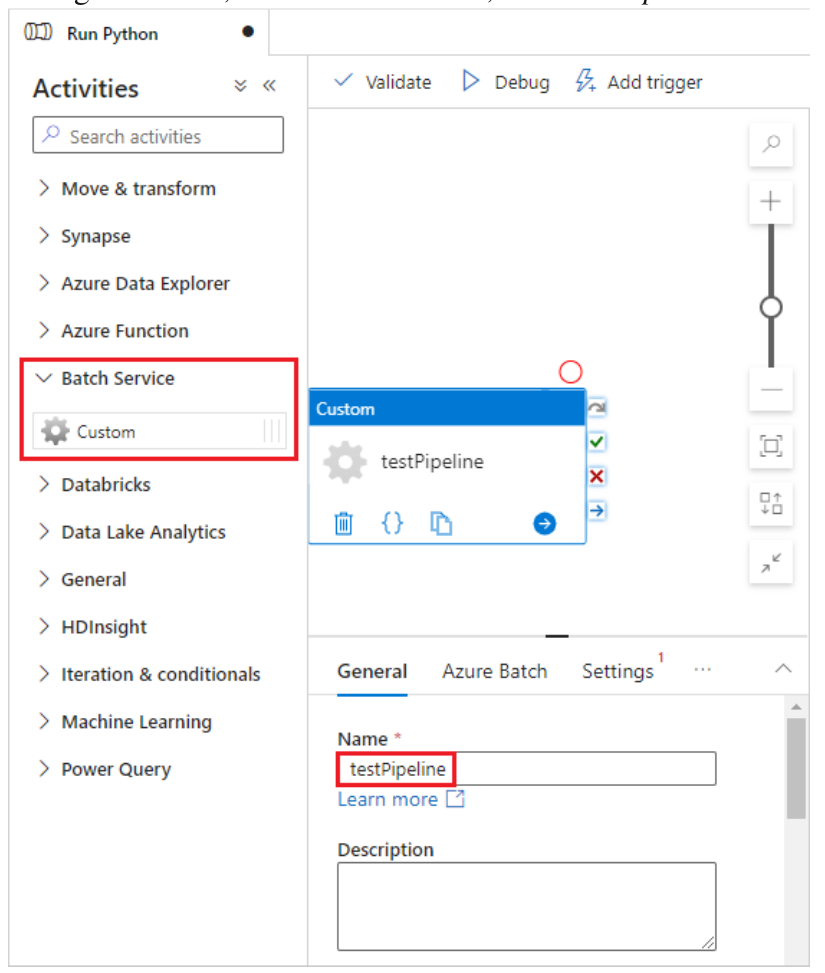Open the Learn more link
The image size is (825, 973).
tap(388, 799)
